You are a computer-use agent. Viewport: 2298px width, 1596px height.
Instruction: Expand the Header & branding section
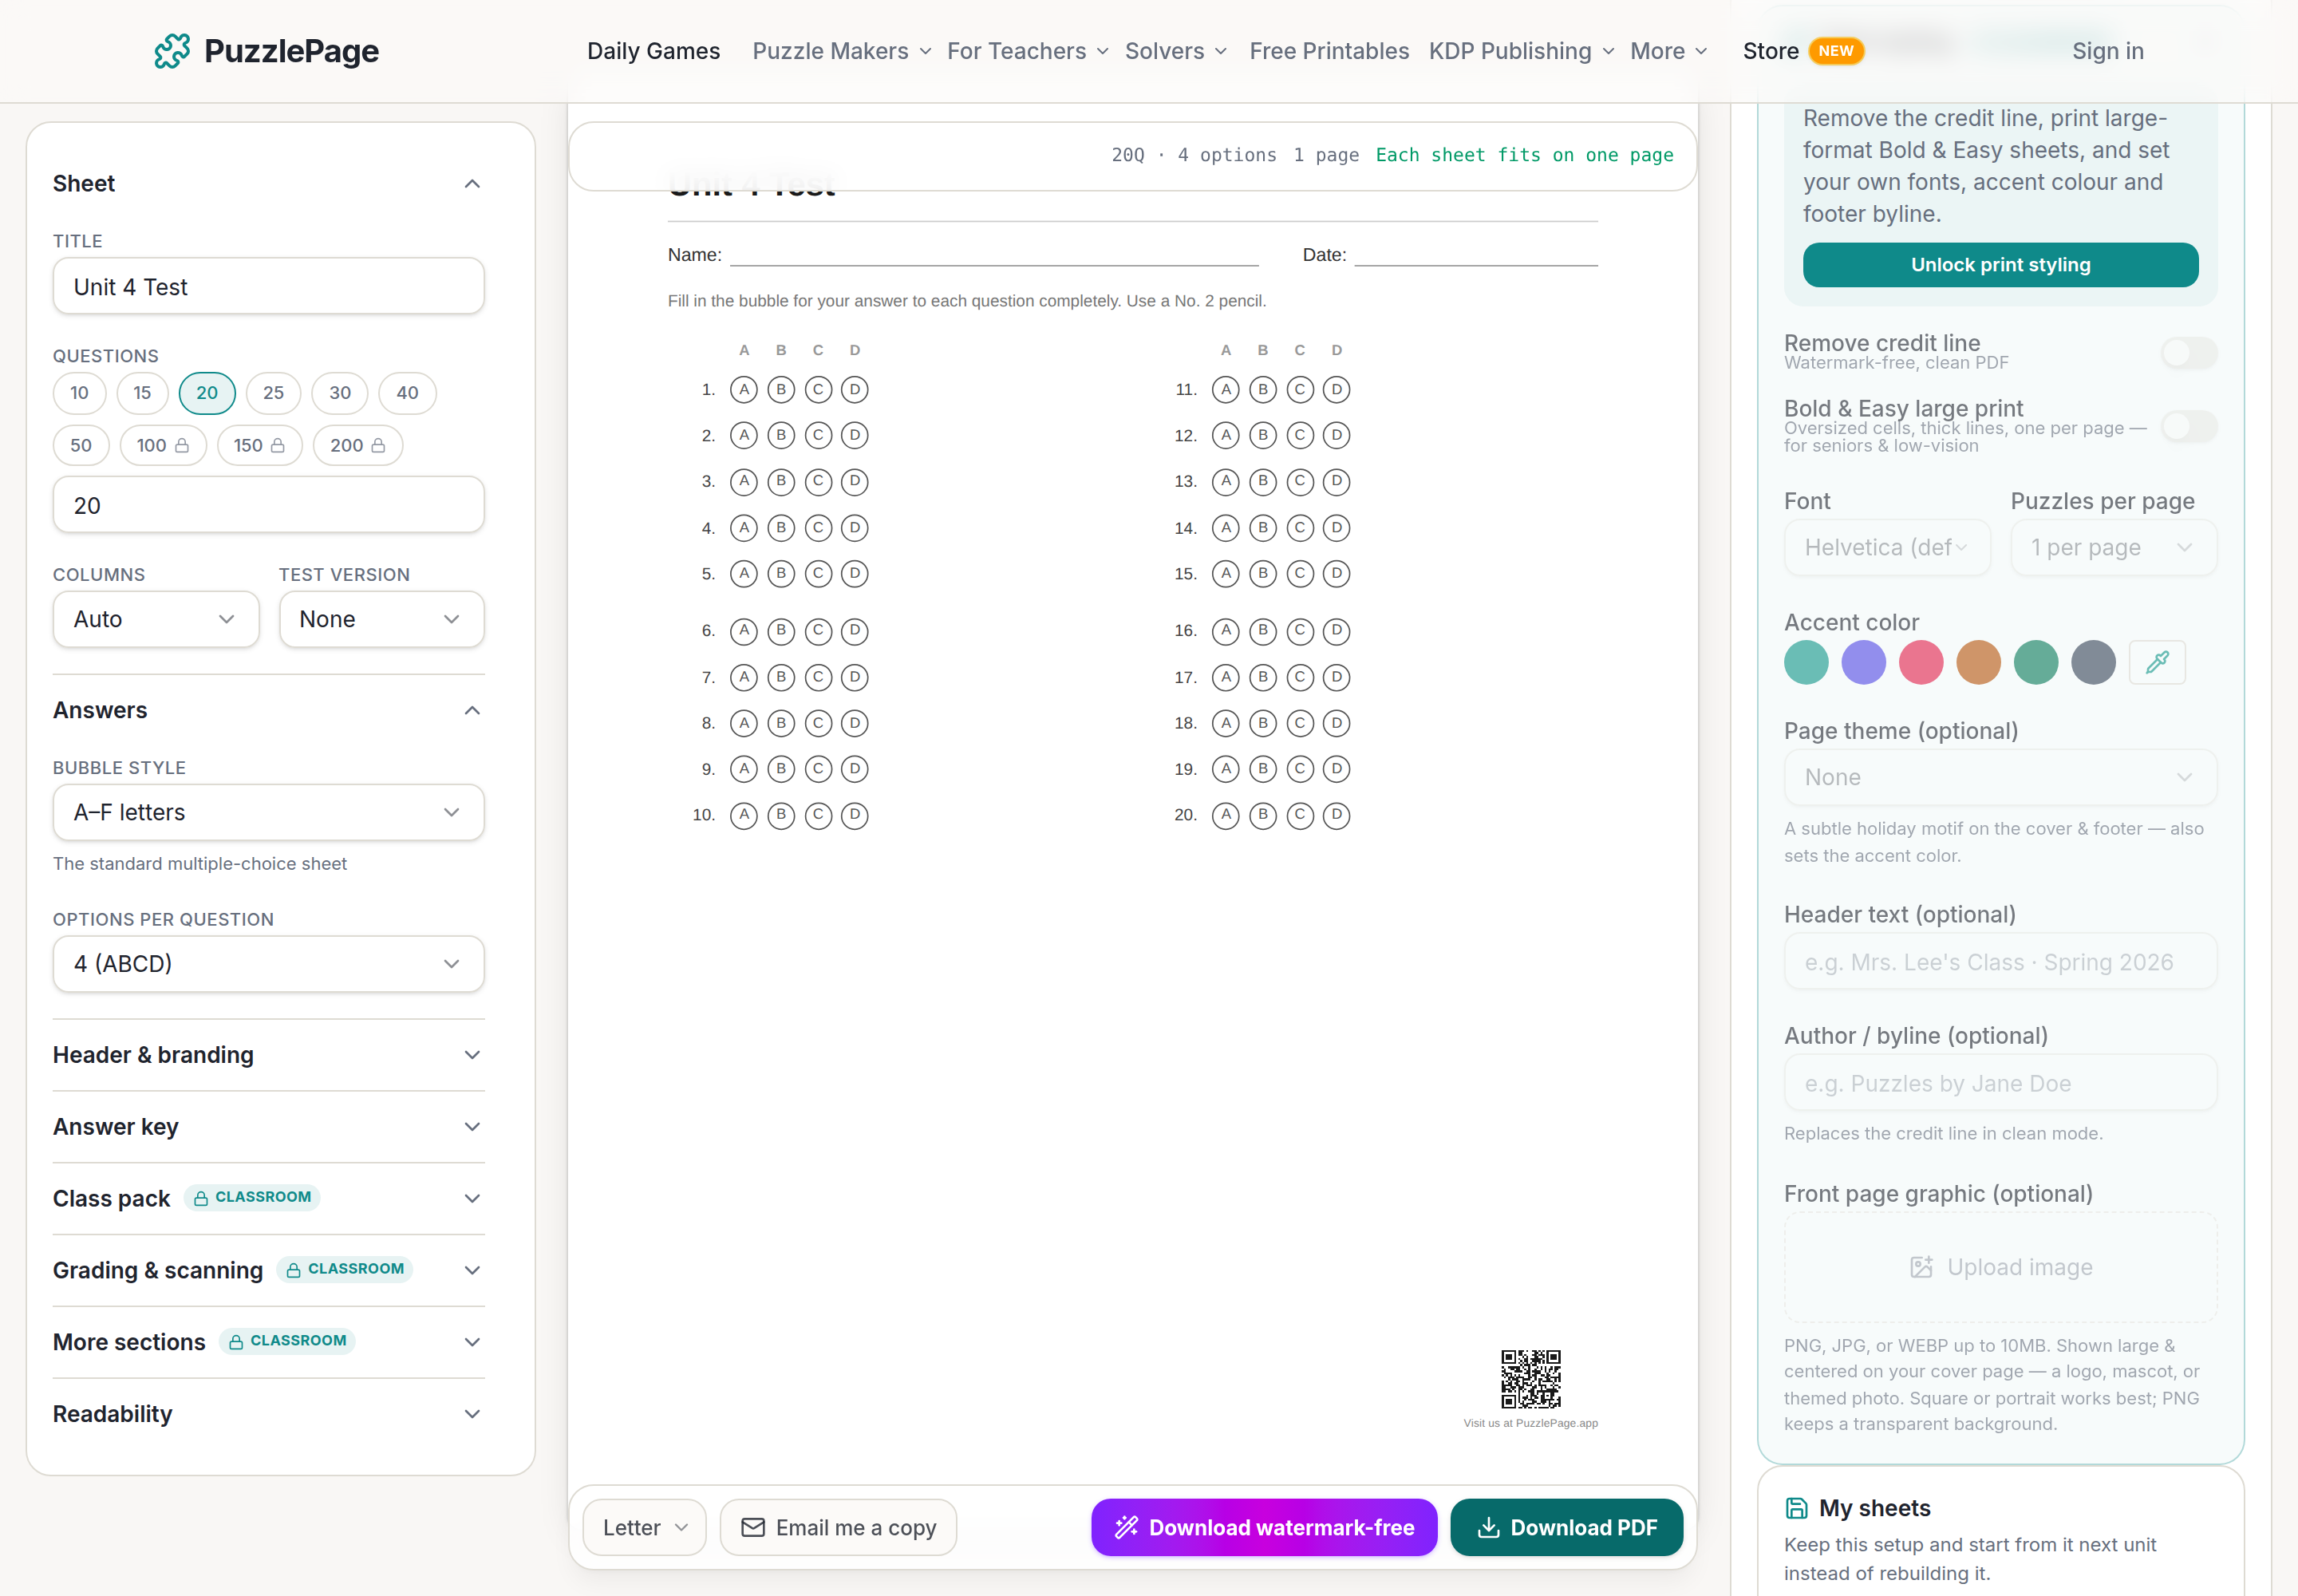tap(269, 1055)
